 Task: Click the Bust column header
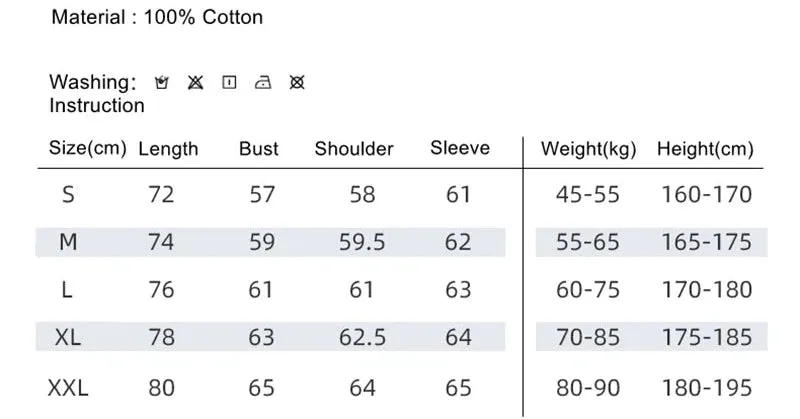[259, 149]
